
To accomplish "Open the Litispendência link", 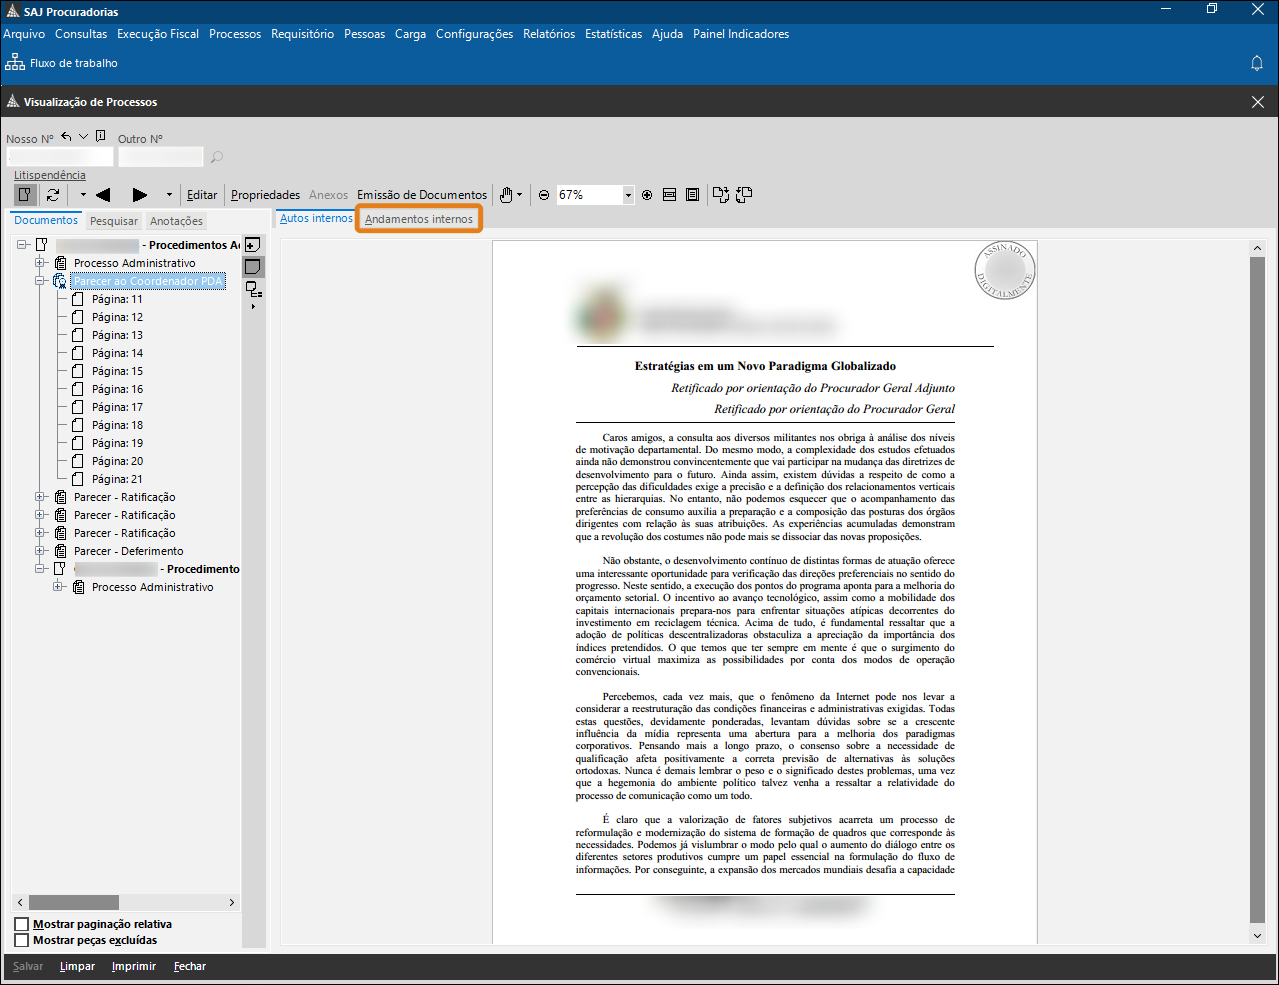I will [x=50, y=175].
